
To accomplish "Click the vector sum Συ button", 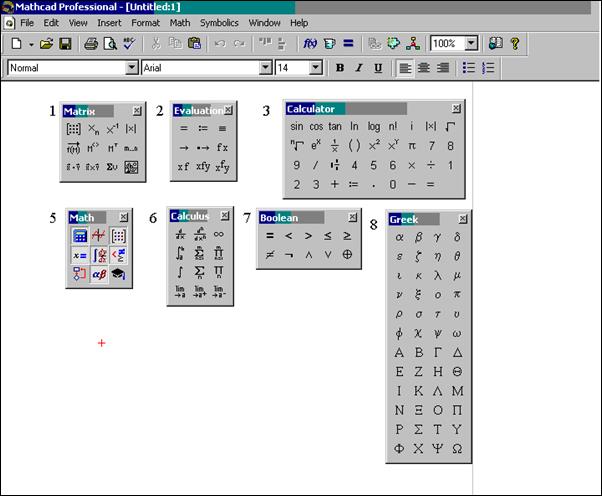I will click(112, 167).
